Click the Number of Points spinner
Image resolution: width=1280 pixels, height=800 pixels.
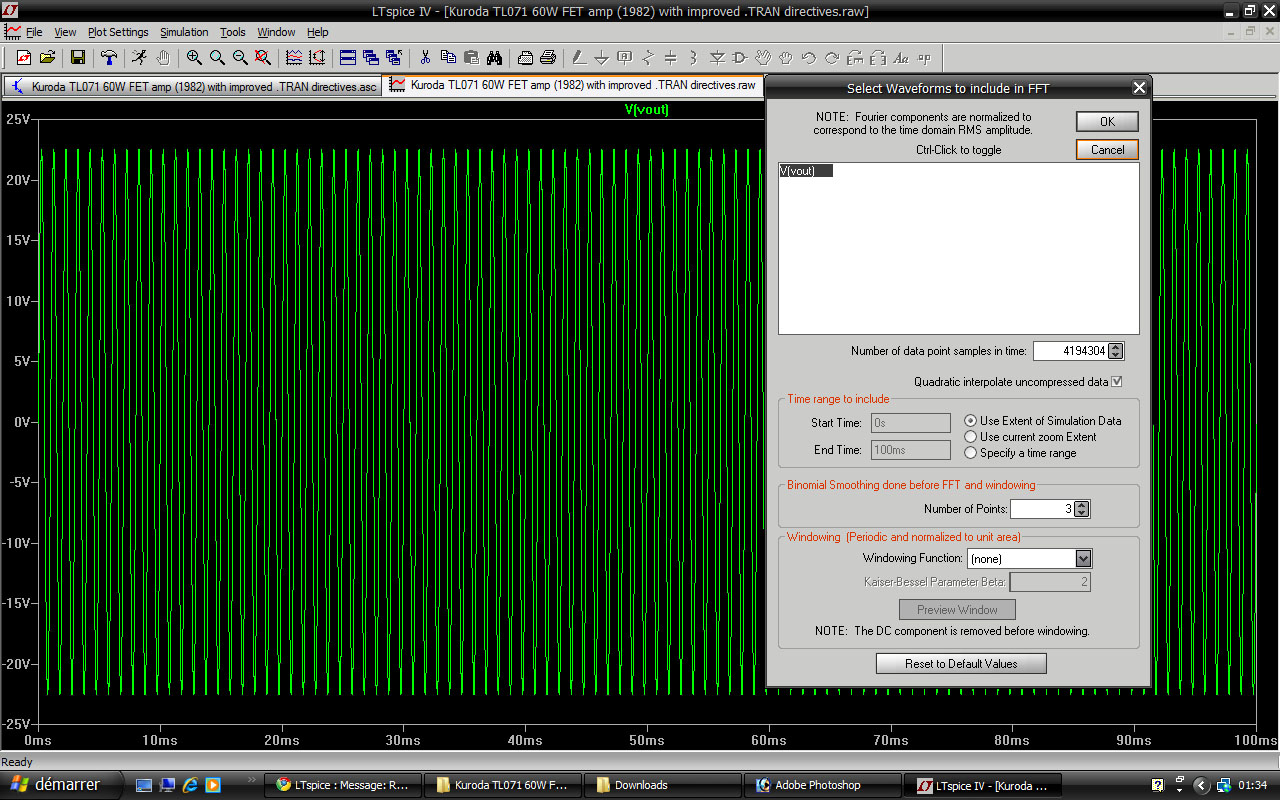pos(1082,509)
